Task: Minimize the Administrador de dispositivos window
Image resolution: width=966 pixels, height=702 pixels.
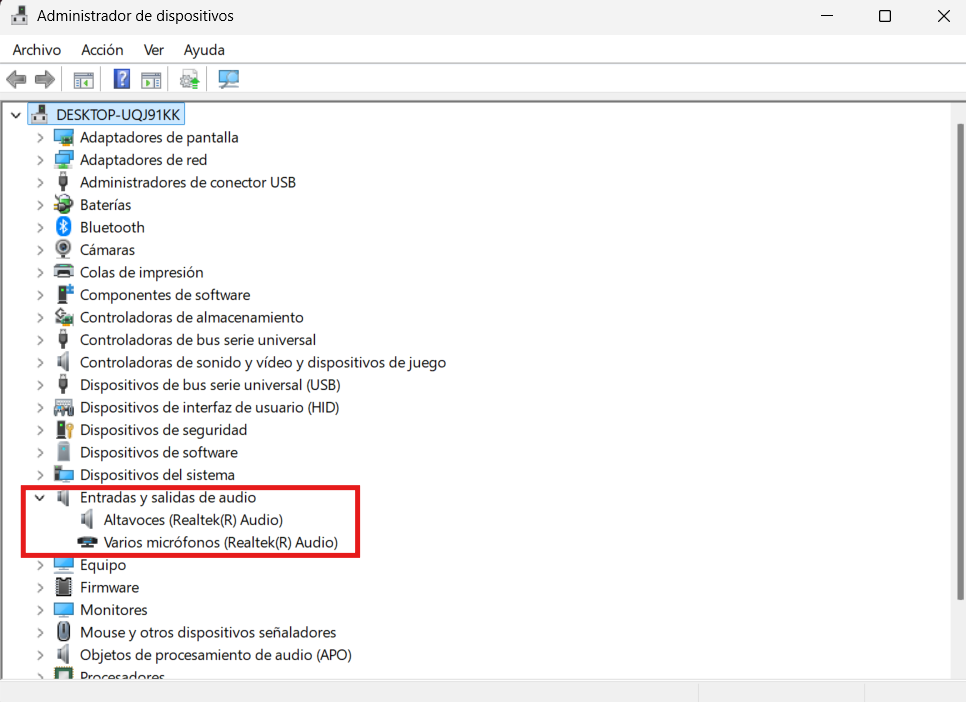Action: pos(827,16)
